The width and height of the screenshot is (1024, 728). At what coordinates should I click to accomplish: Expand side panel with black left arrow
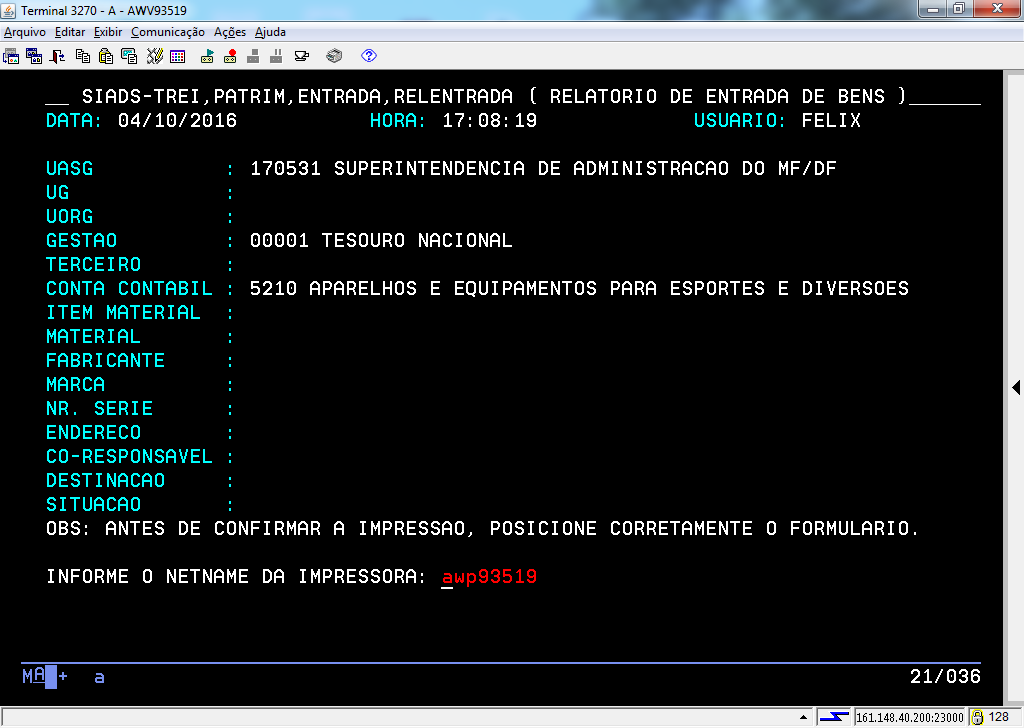click(1016, 387)
